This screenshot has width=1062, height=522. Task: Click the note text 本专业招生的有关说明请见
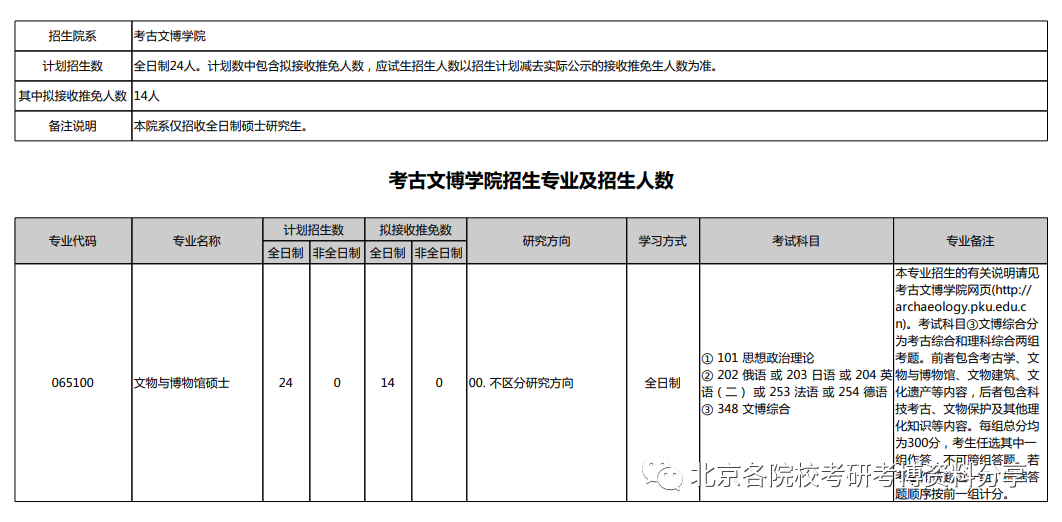pyautogui.click(x=967, y=274)
